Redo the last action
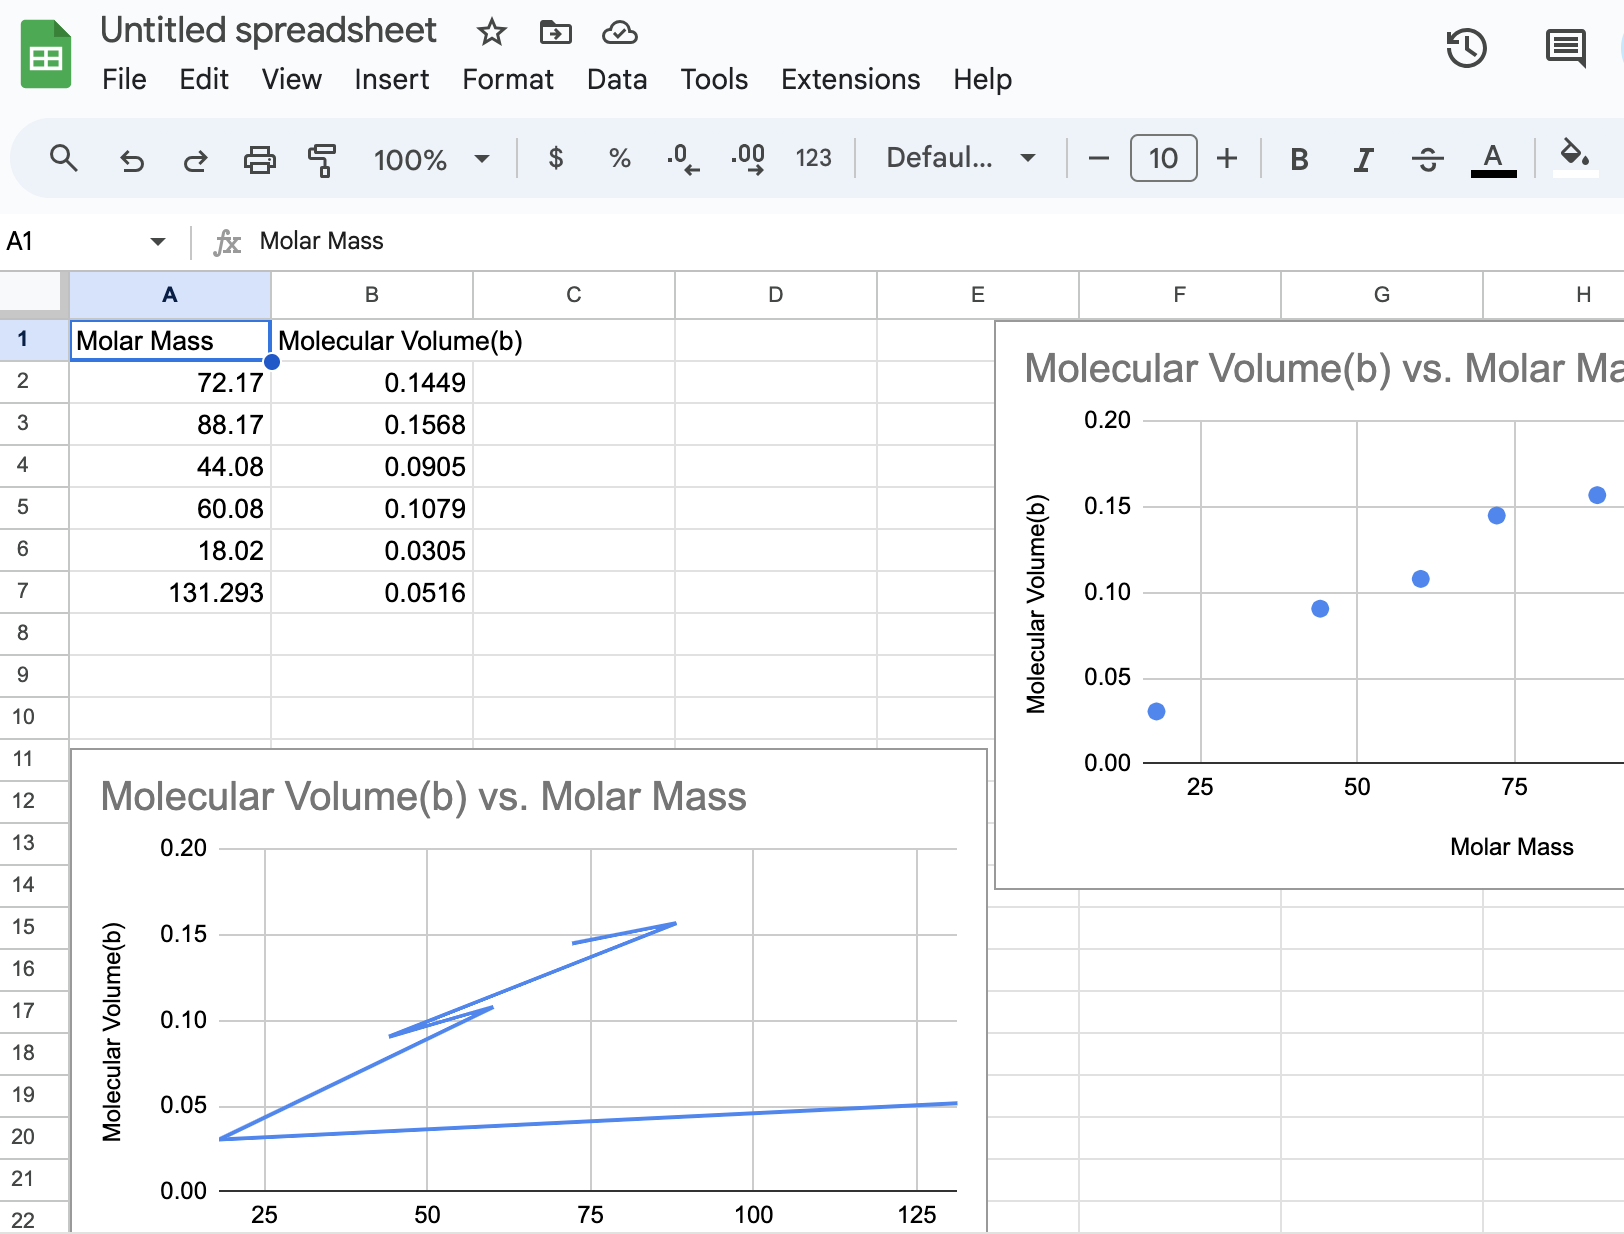 click(195, 159)
